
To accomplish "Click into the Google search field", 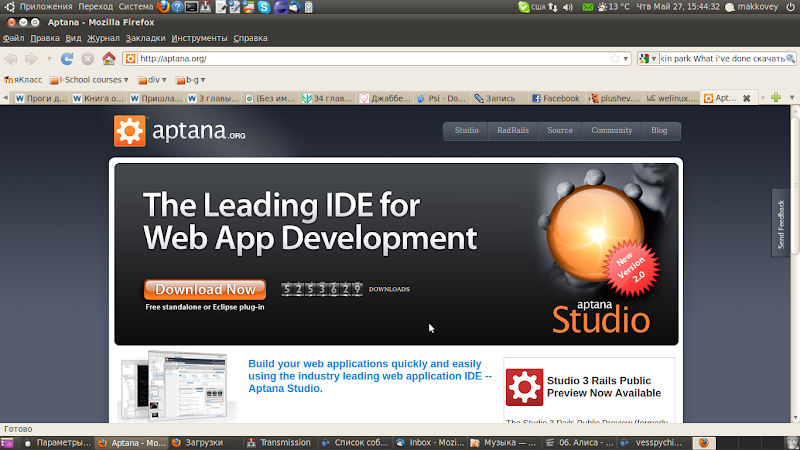I will [722, 59].
